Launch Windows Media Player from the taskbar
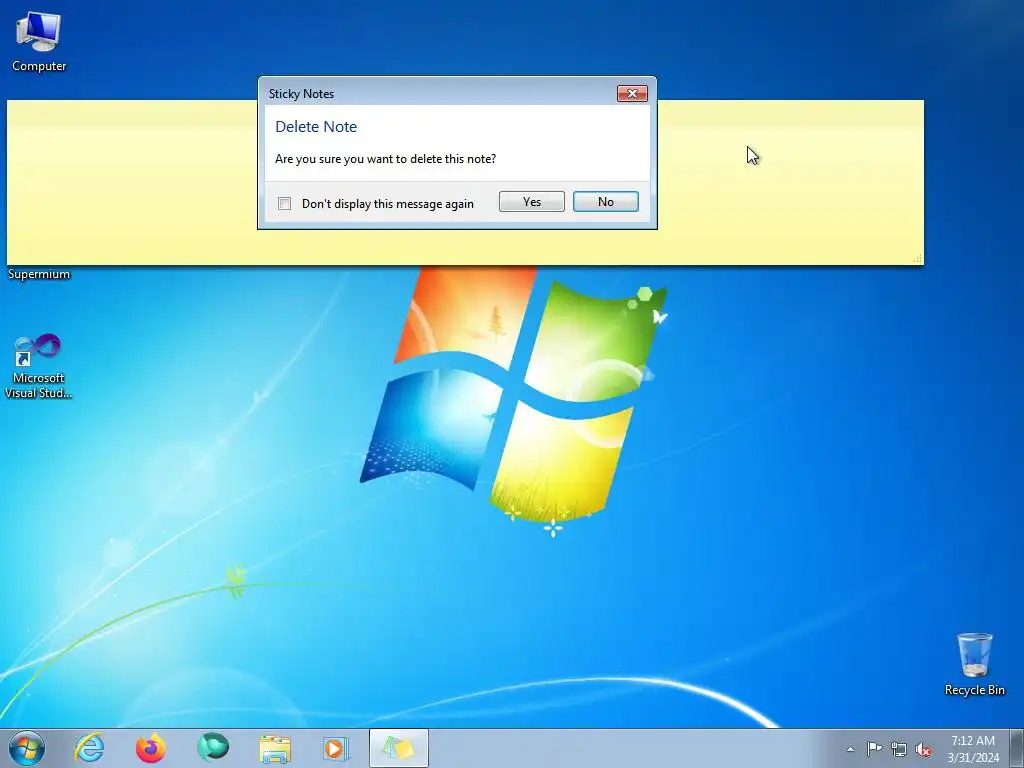 336,748
